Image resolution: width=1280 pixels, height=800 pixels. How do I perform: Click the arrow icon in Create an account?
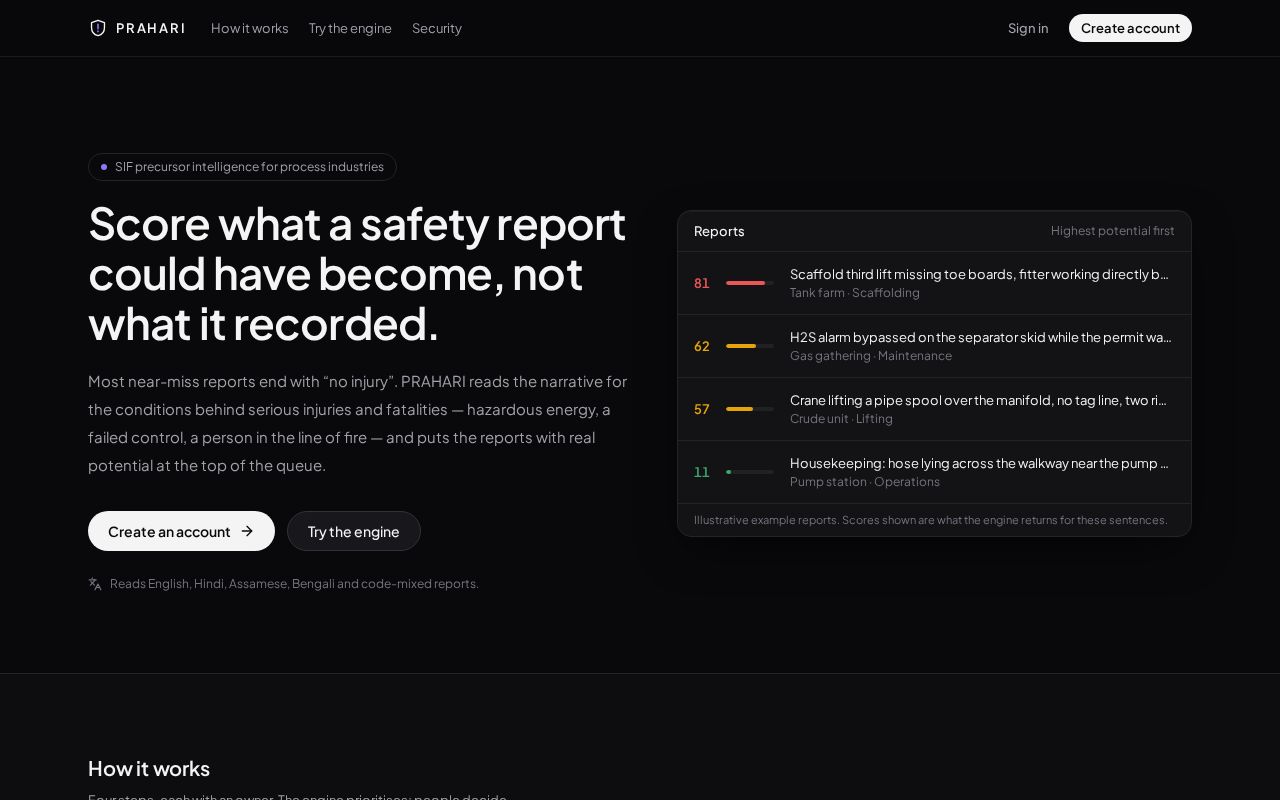pyautogui.click(x=247, y=531)
